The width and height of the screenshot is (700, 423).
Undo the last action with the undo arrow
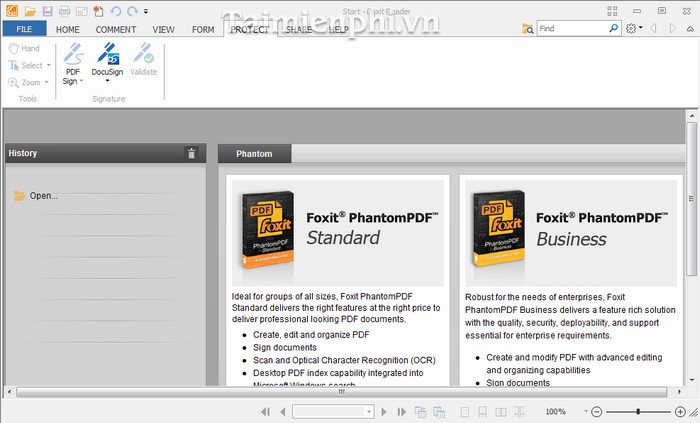click(x=116, y=11)
